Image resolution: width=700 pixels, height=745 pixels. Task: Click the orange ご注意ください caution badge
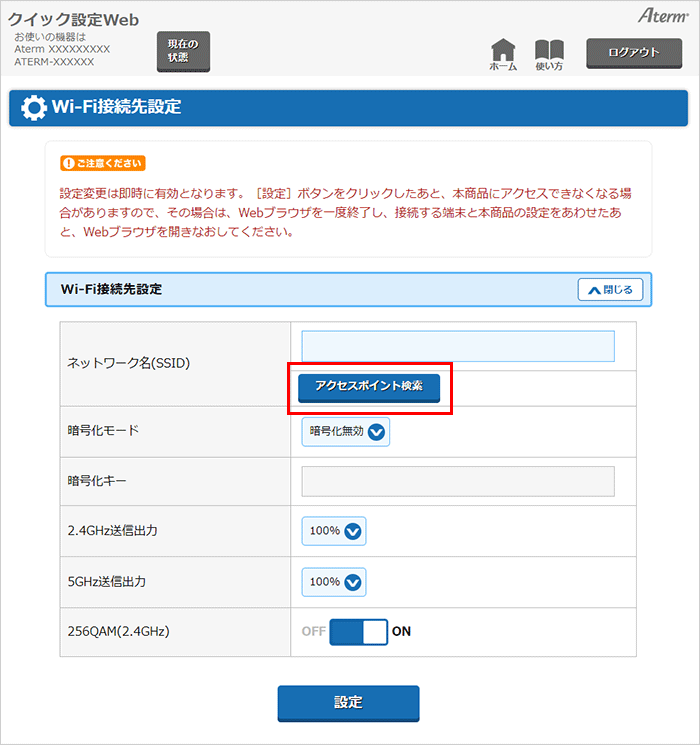pos(103,163)
